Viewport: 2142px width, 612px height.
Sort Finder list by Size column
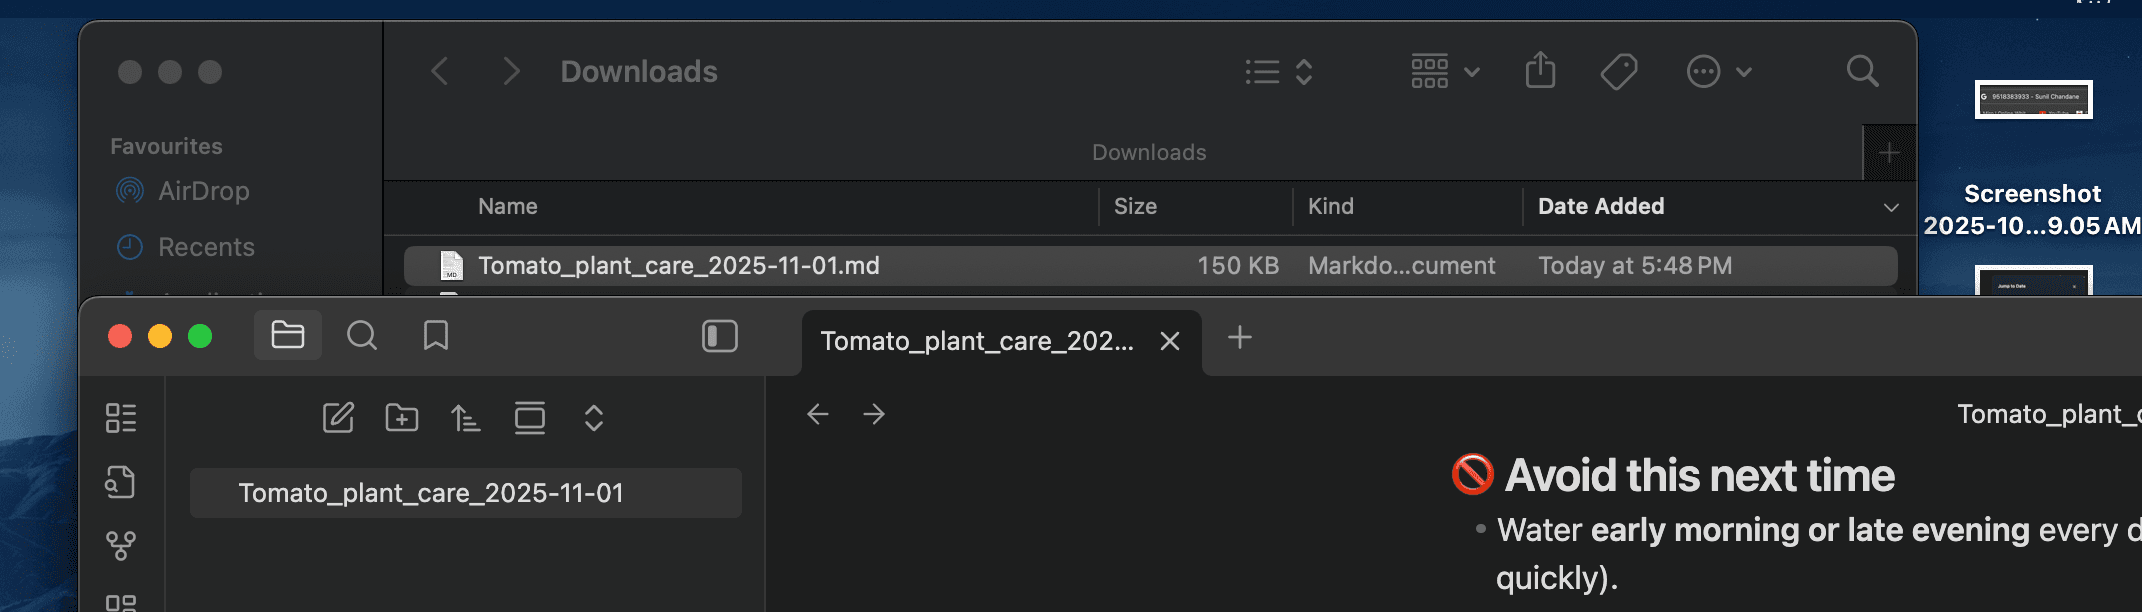1135,207
